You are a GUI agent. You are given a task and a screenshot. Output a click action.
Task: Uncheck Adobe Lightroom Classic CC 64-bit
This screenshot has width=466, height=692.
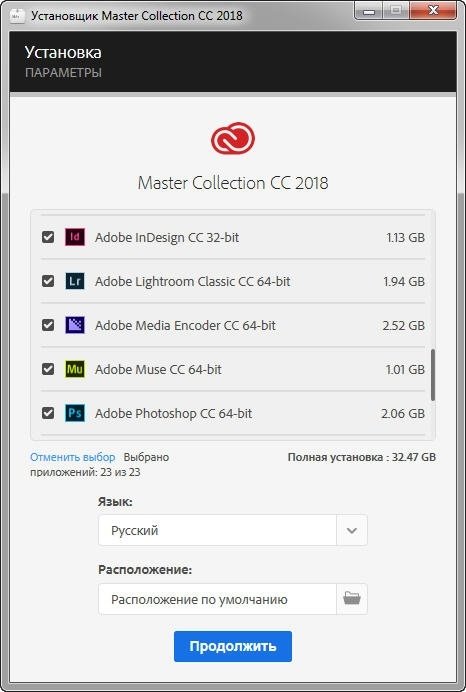(48, 281)
